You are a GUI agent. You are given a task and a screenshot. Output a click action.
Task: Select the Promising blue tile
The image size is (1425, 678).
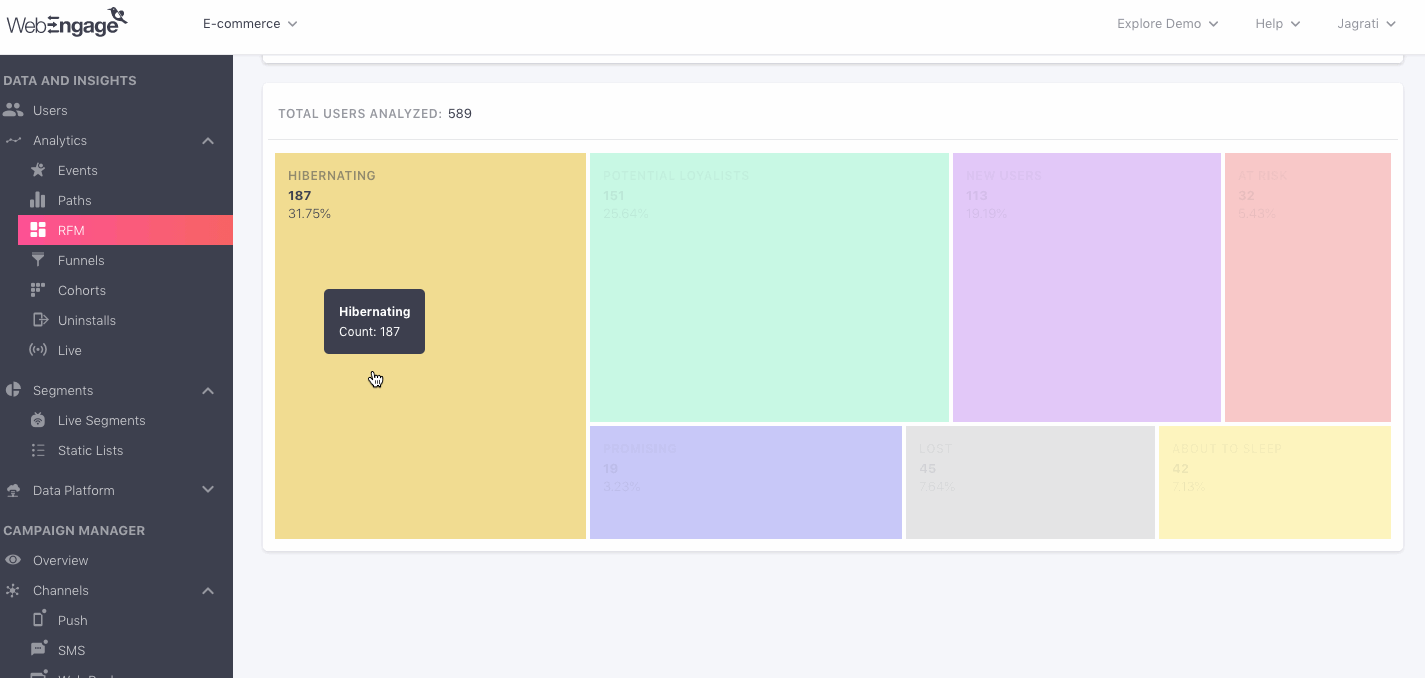tap(746, 482)
